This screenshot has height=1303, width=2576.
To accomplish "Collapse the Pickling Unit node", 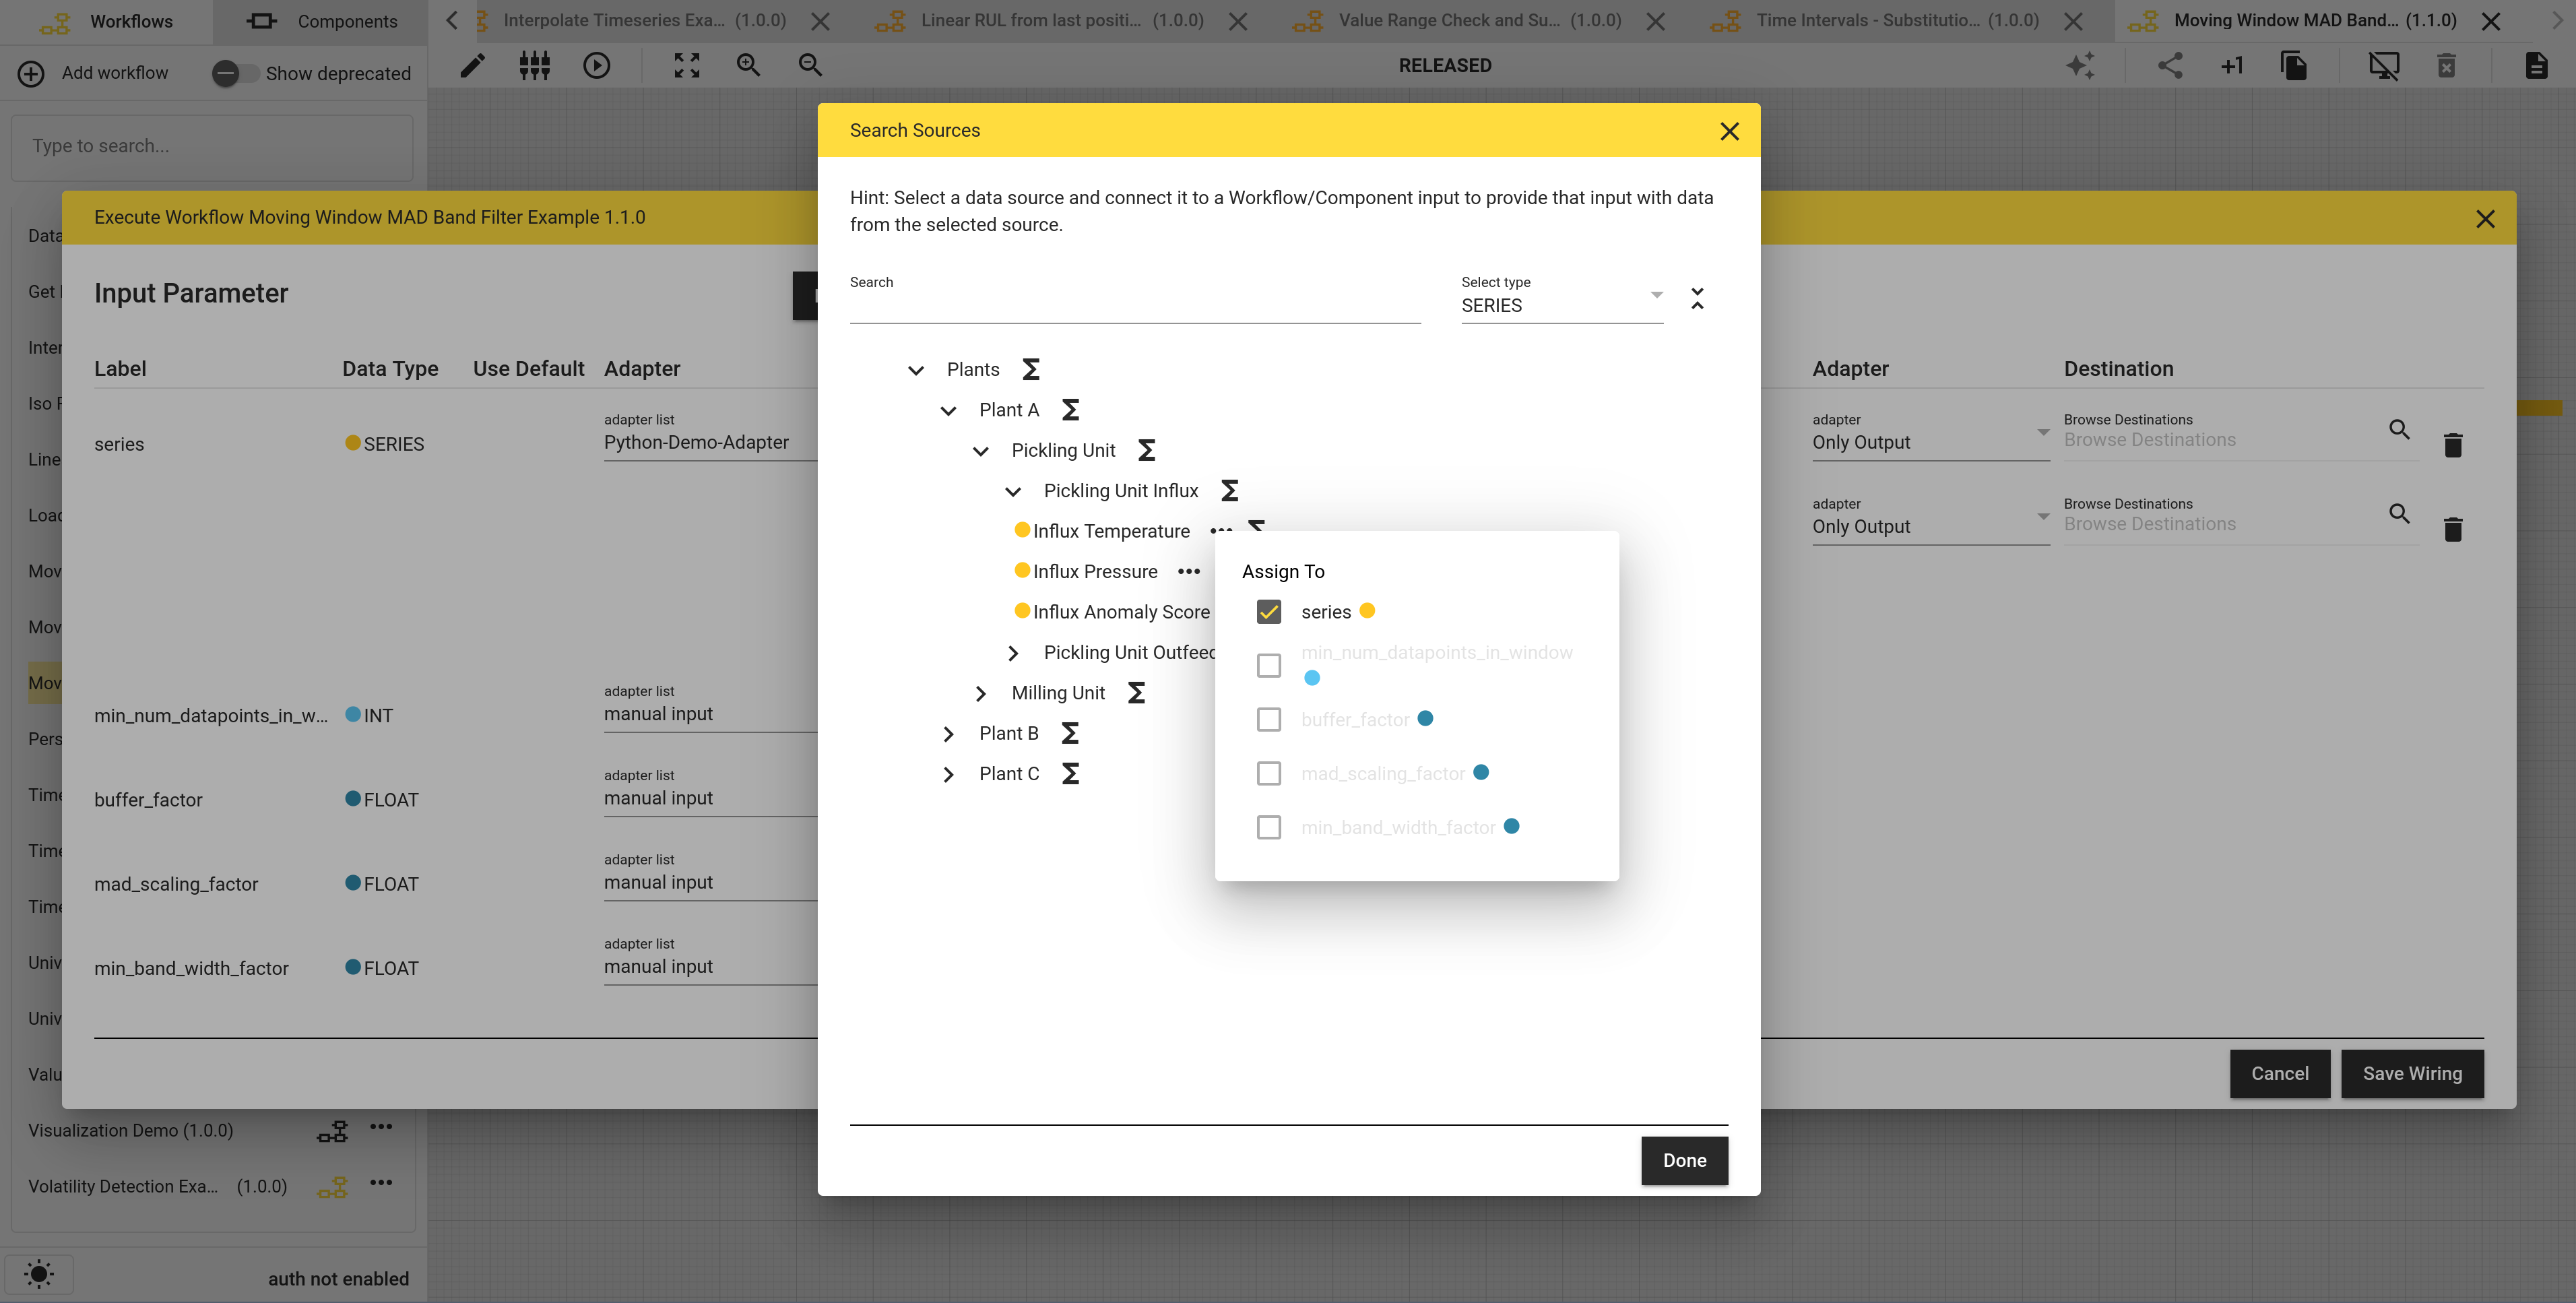I will [981, 452].
